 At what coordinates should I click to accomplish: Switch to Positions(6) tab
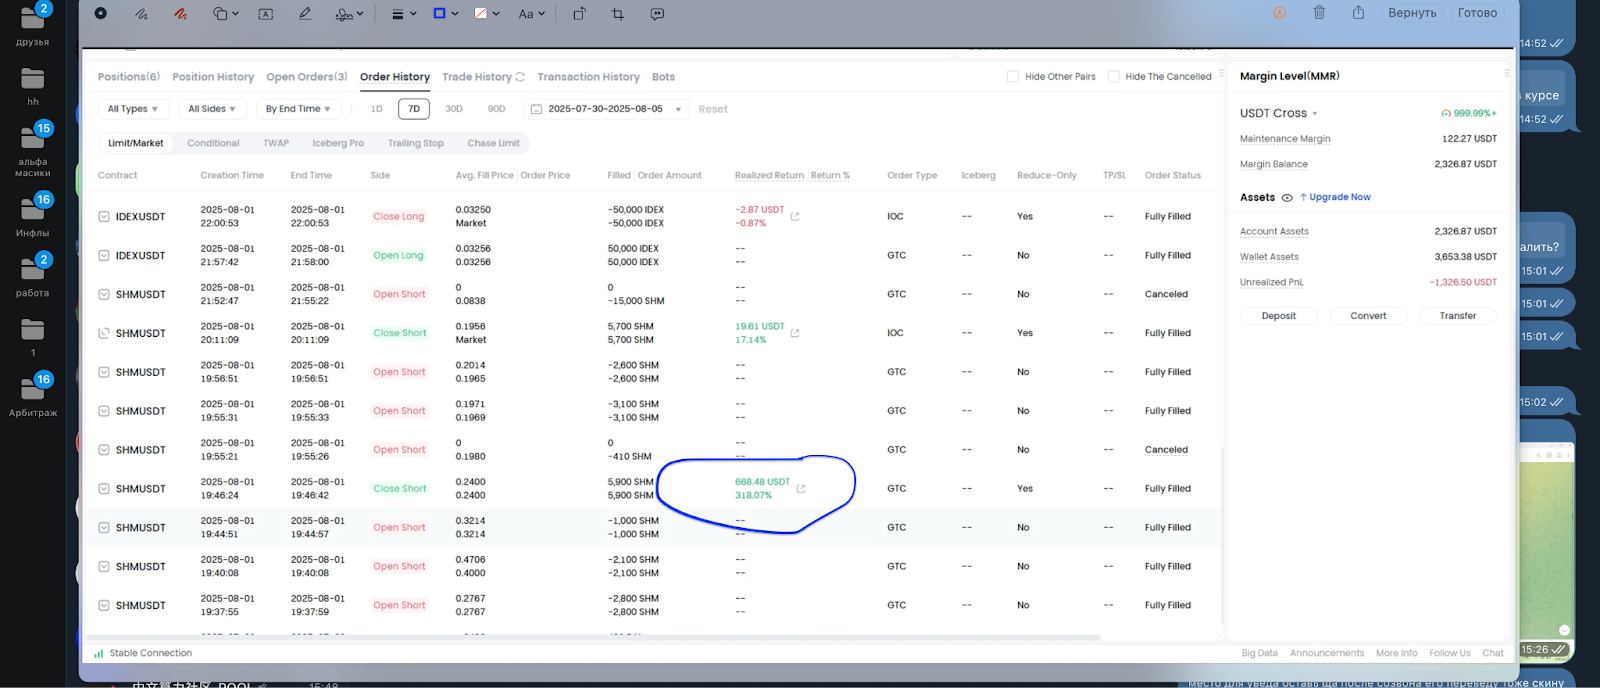point(129,77)
